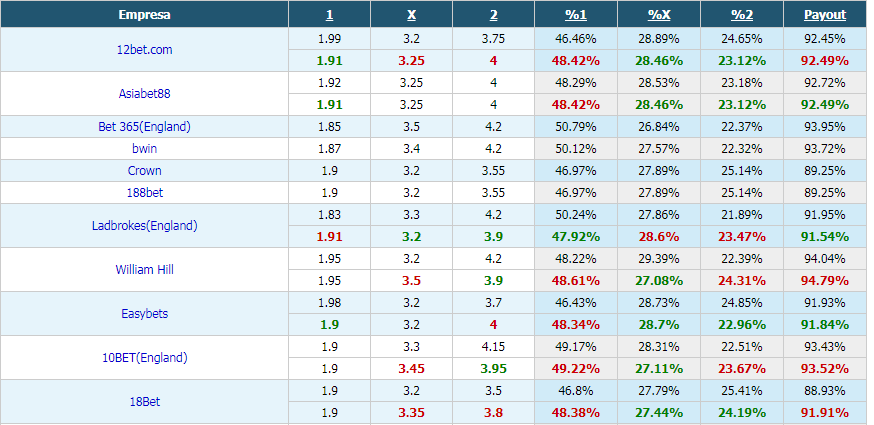
Task: Click 18Bet current payout 91.91%
Action: 825,413
